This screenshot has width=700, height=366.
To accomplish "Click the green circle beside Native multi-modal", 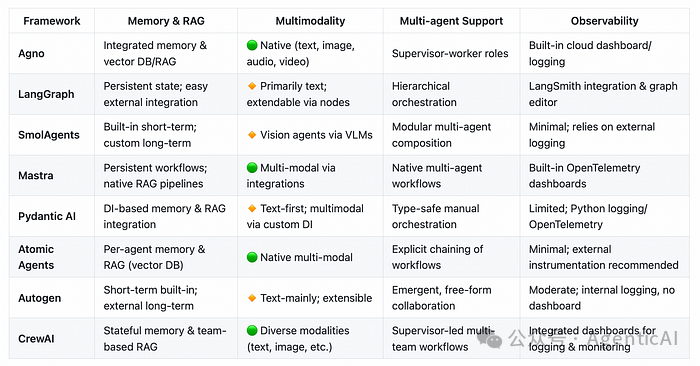I will [x=252, y=257].
